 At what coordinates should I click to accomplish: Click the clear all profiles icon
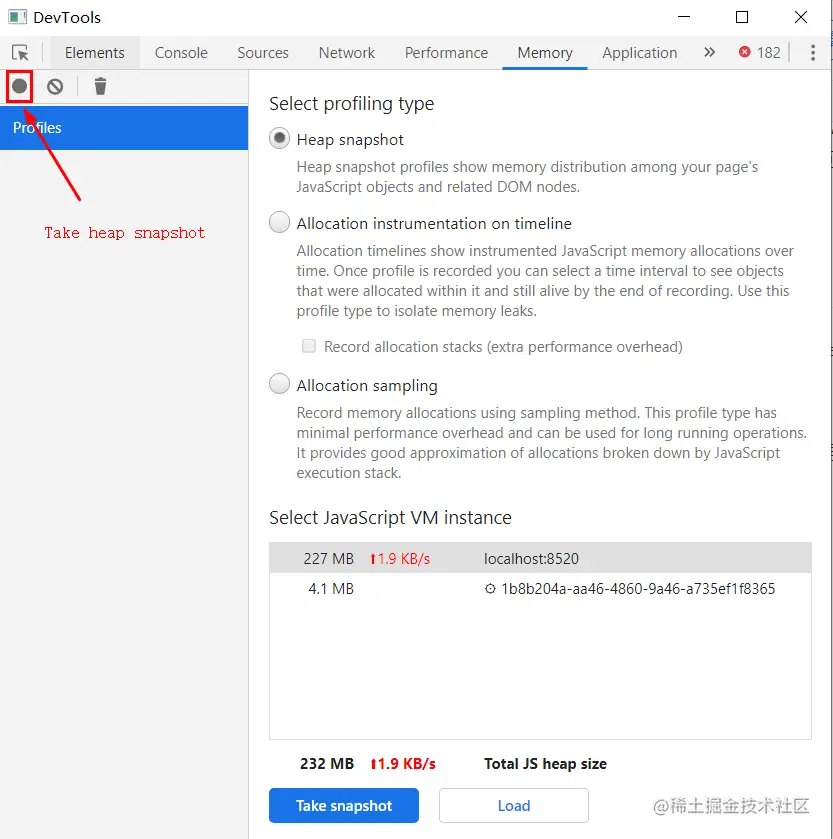[55, 86]
